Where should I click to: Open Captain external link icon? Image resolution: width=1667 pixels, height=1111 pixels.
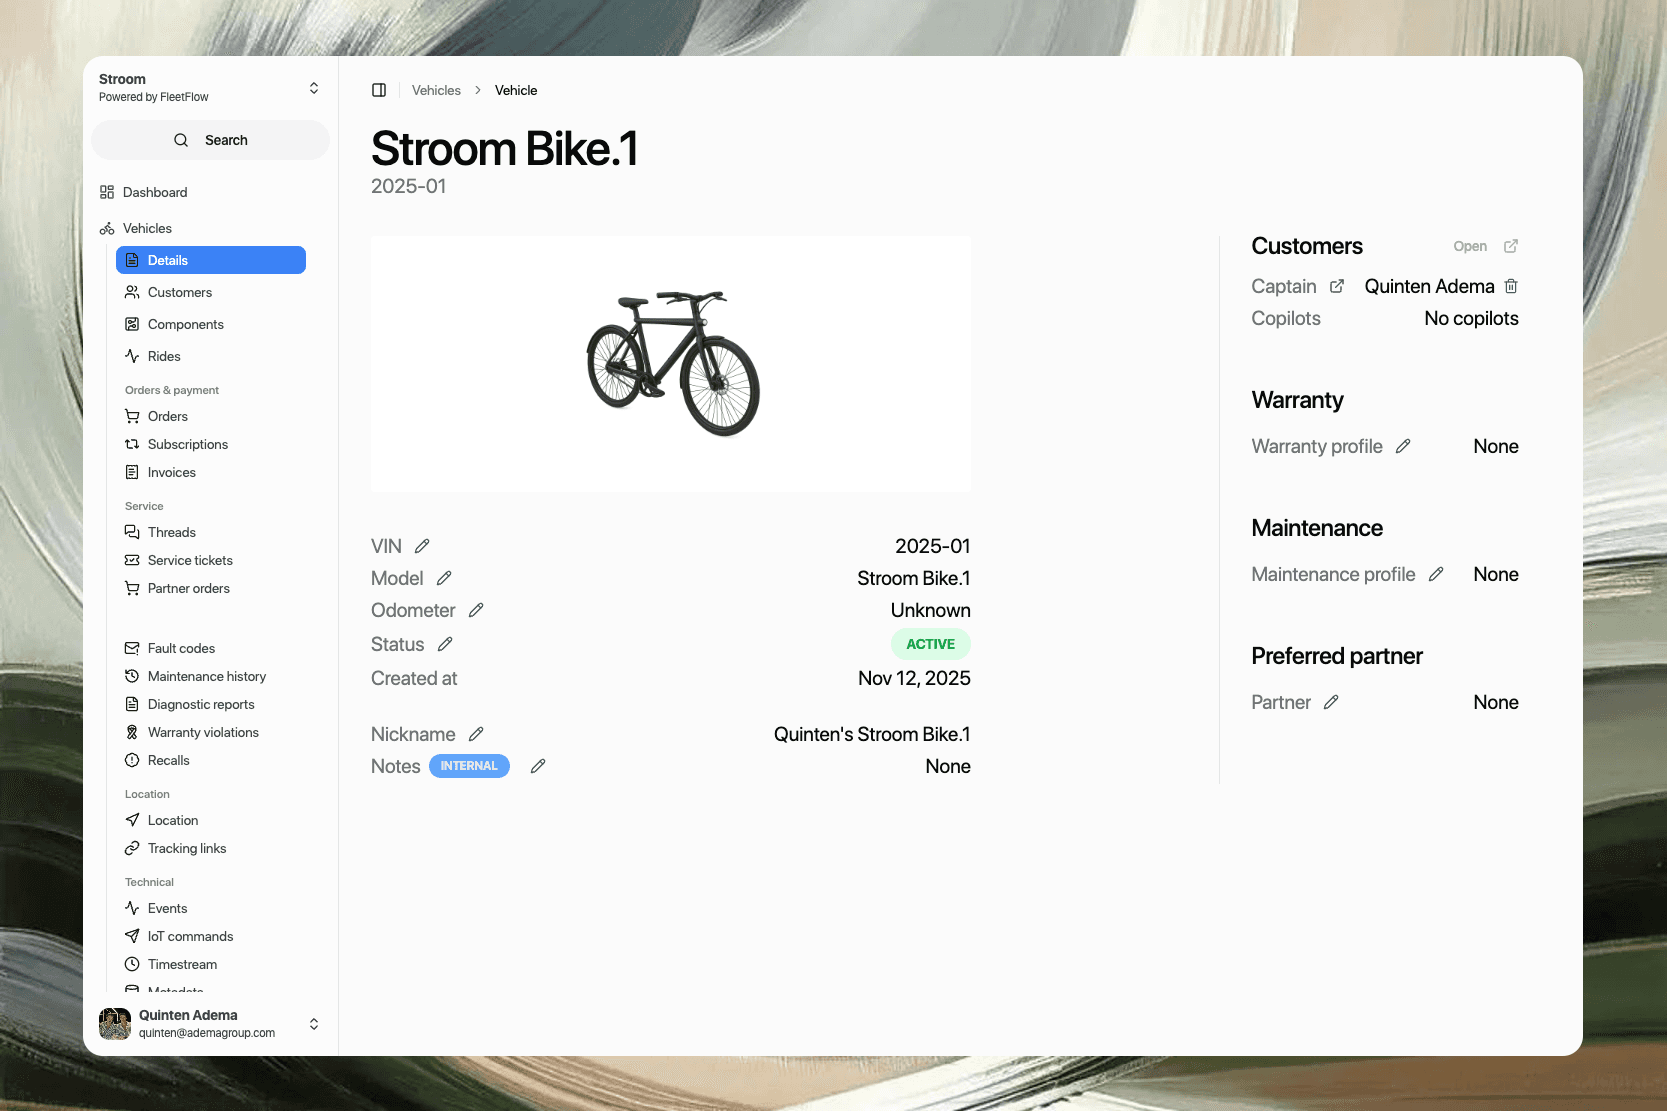point(1337,286)
